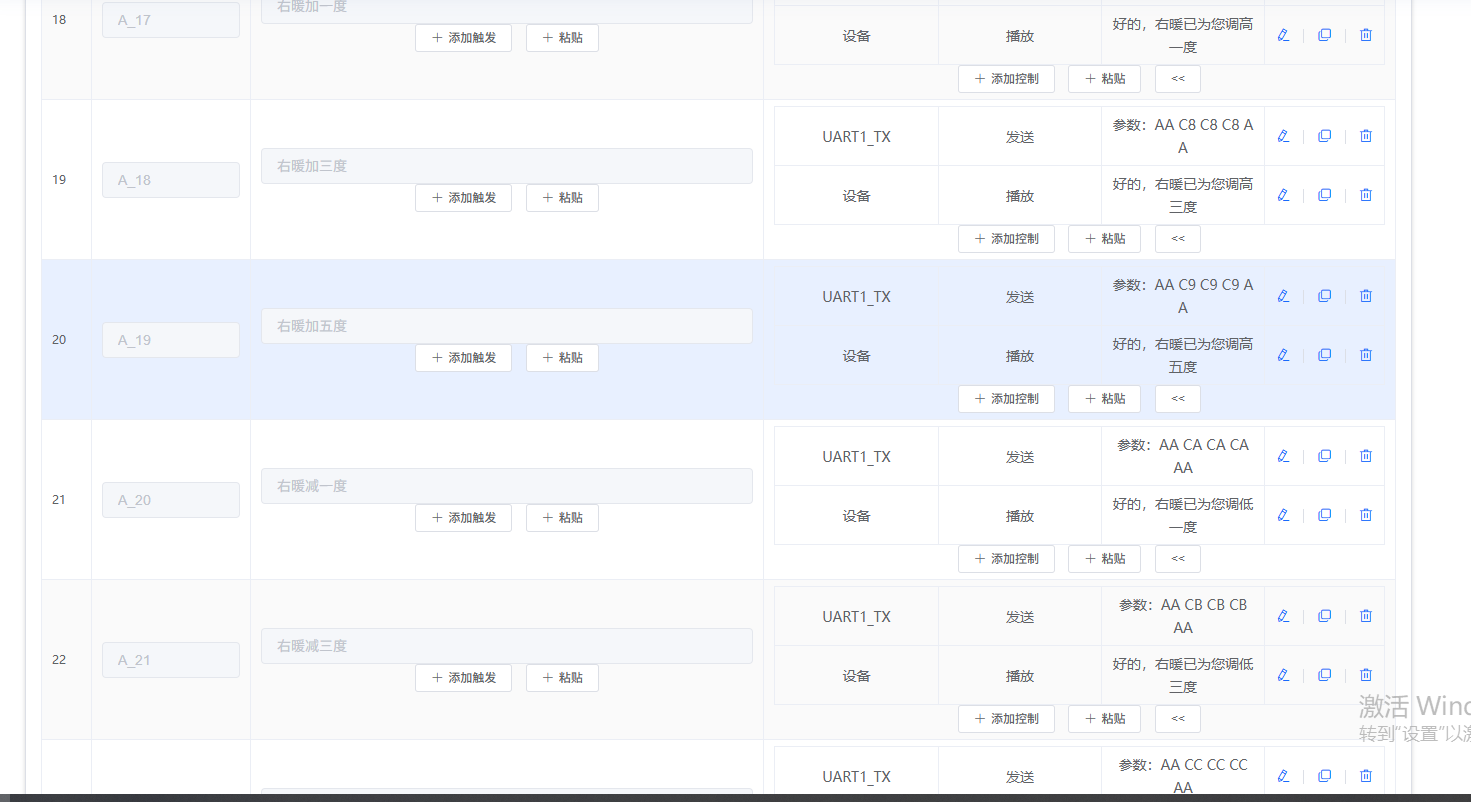1471x802 pixels.
Task: Collapse controls with '<<' in row 19
Action: pyautogui.click(x=1177, y=239)
